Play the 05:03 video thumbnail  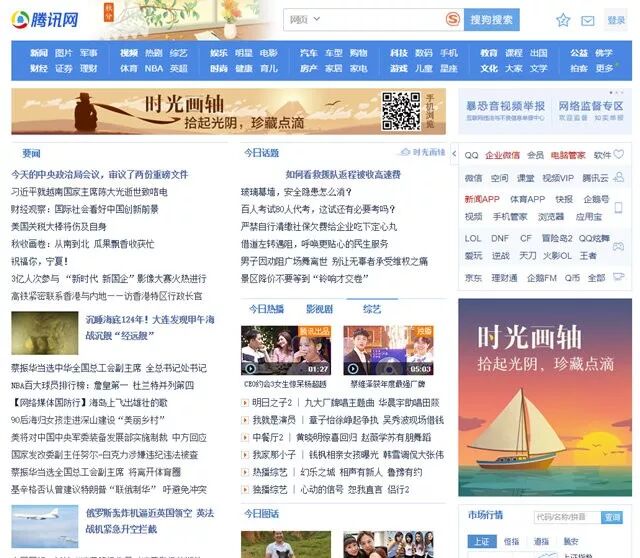click(388, 350)
